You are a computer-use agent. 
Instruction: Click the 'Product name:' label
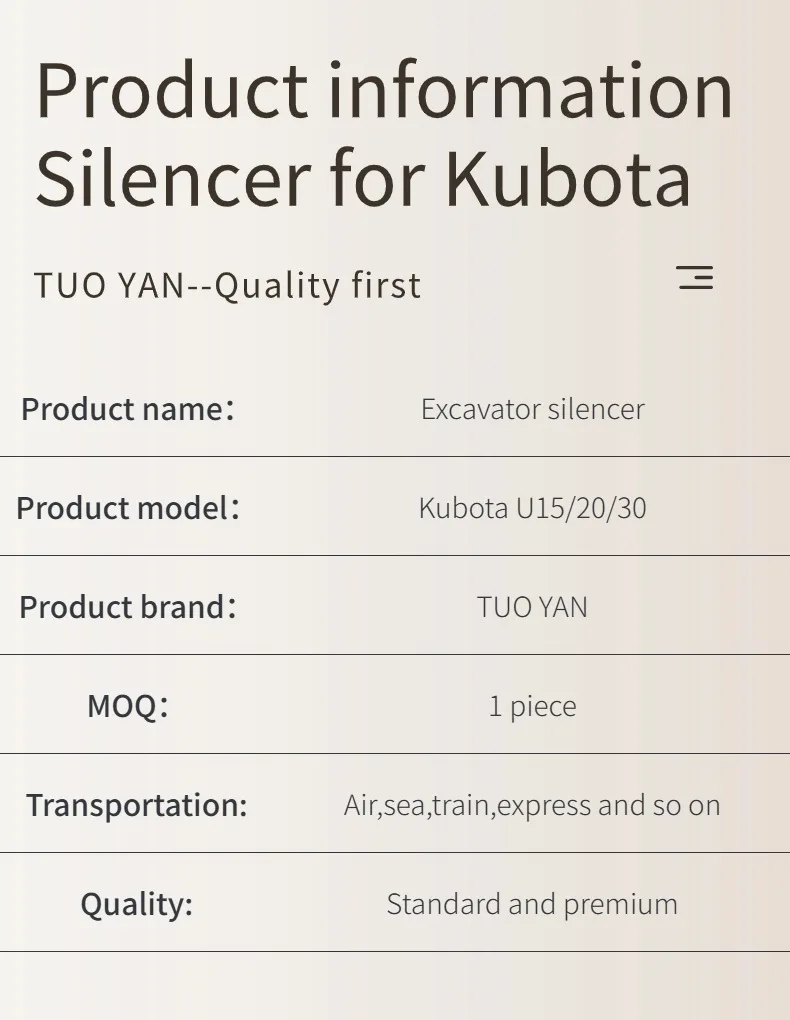tap(127, 409)
